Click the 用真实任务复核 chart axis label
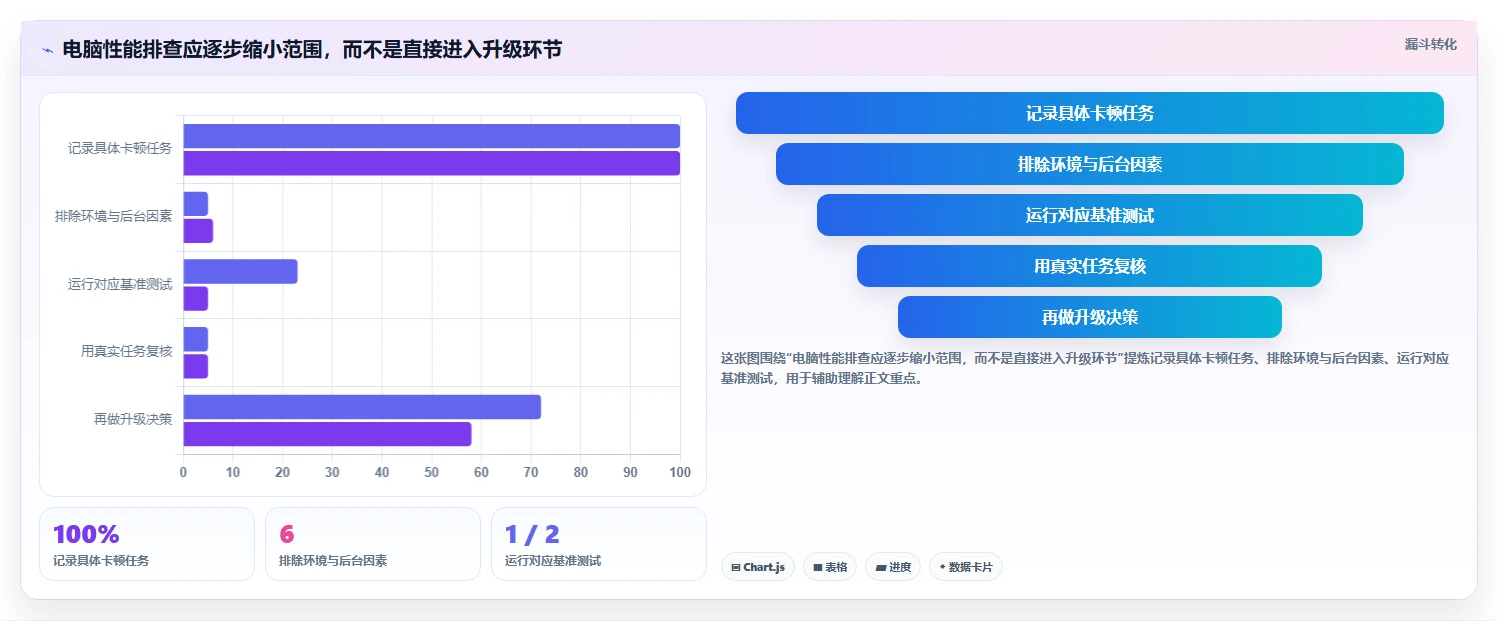This screenshot has height=621, width=1498. 127,351
